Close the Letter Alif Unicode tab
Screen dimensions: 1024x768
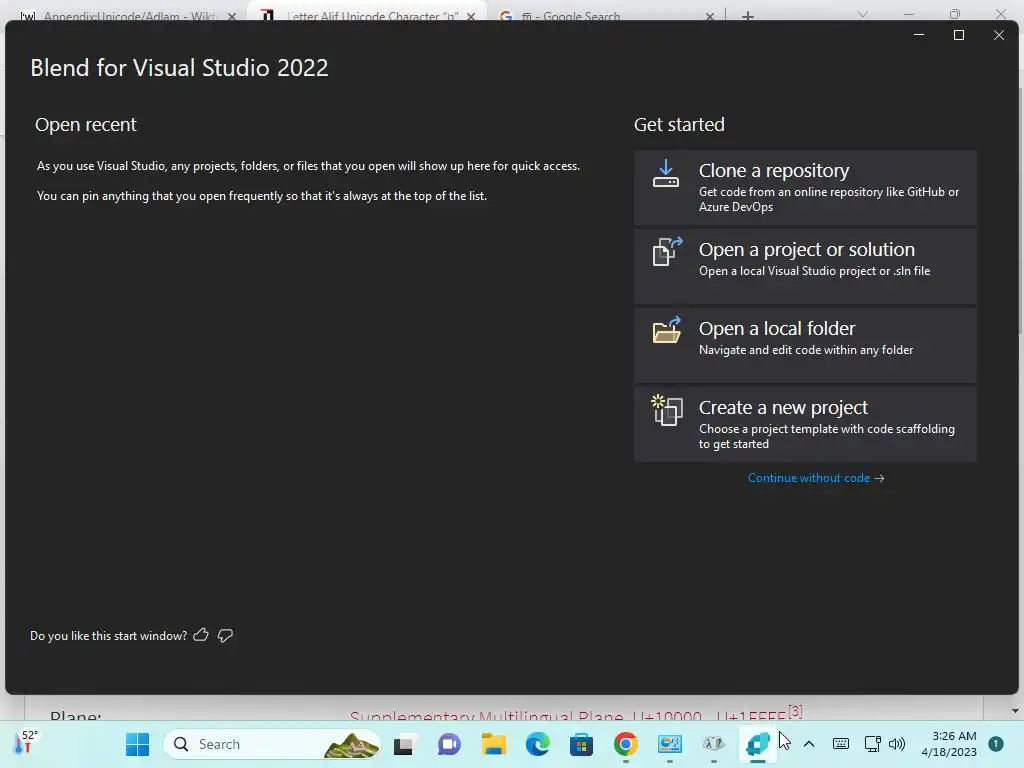[471, 16]
